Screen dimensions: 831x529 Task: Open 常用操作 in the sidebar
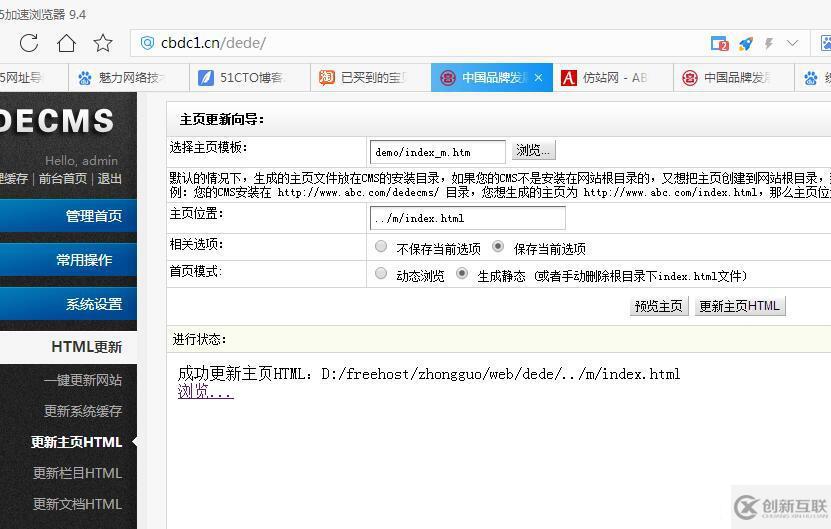[x=68, y=260]
